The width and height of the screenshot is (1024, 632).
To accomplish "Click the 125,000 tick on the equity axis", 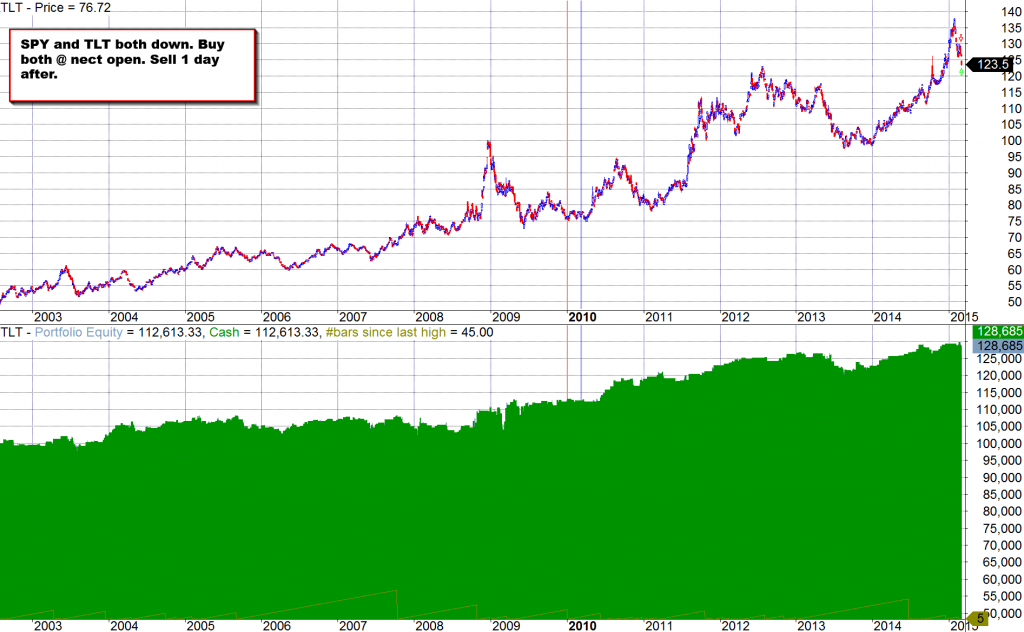I will pos(1000,359).
